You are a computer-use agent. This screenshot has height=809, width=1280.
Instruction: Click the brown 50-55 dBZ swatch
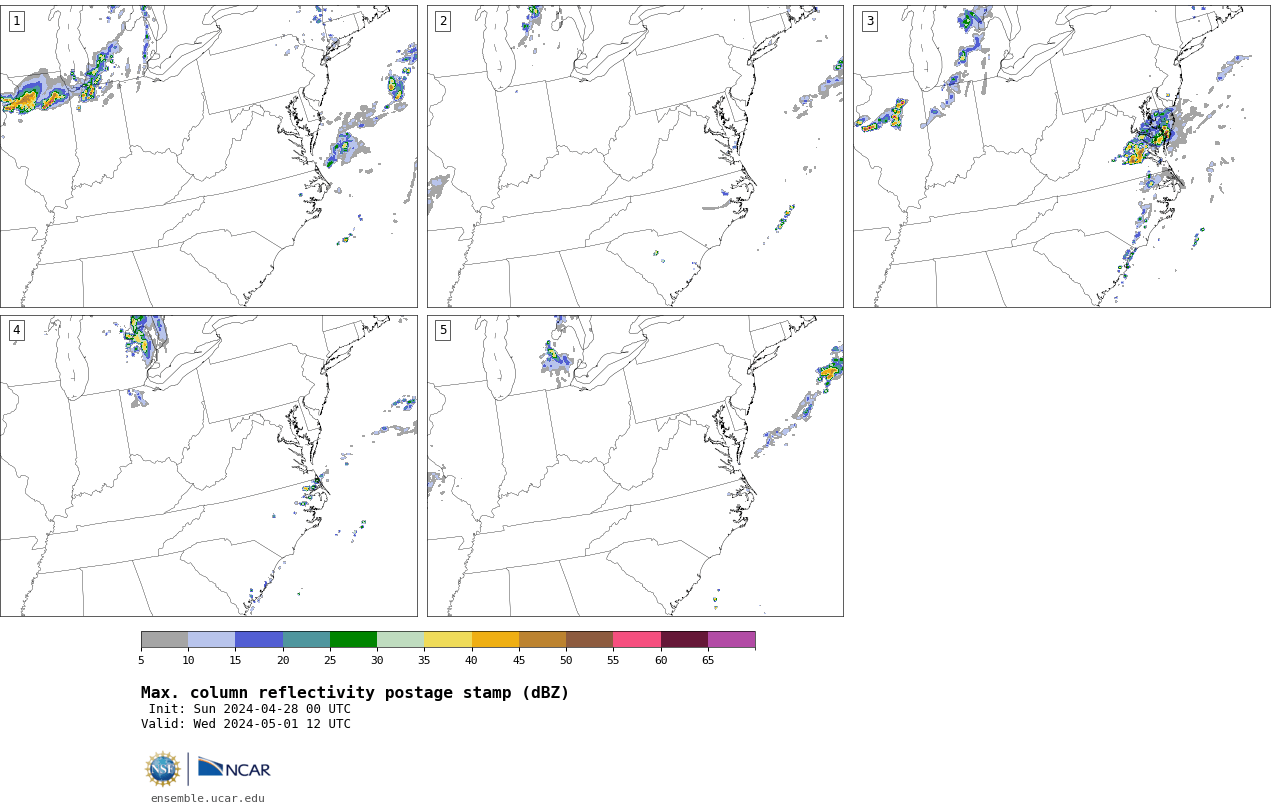590,640
